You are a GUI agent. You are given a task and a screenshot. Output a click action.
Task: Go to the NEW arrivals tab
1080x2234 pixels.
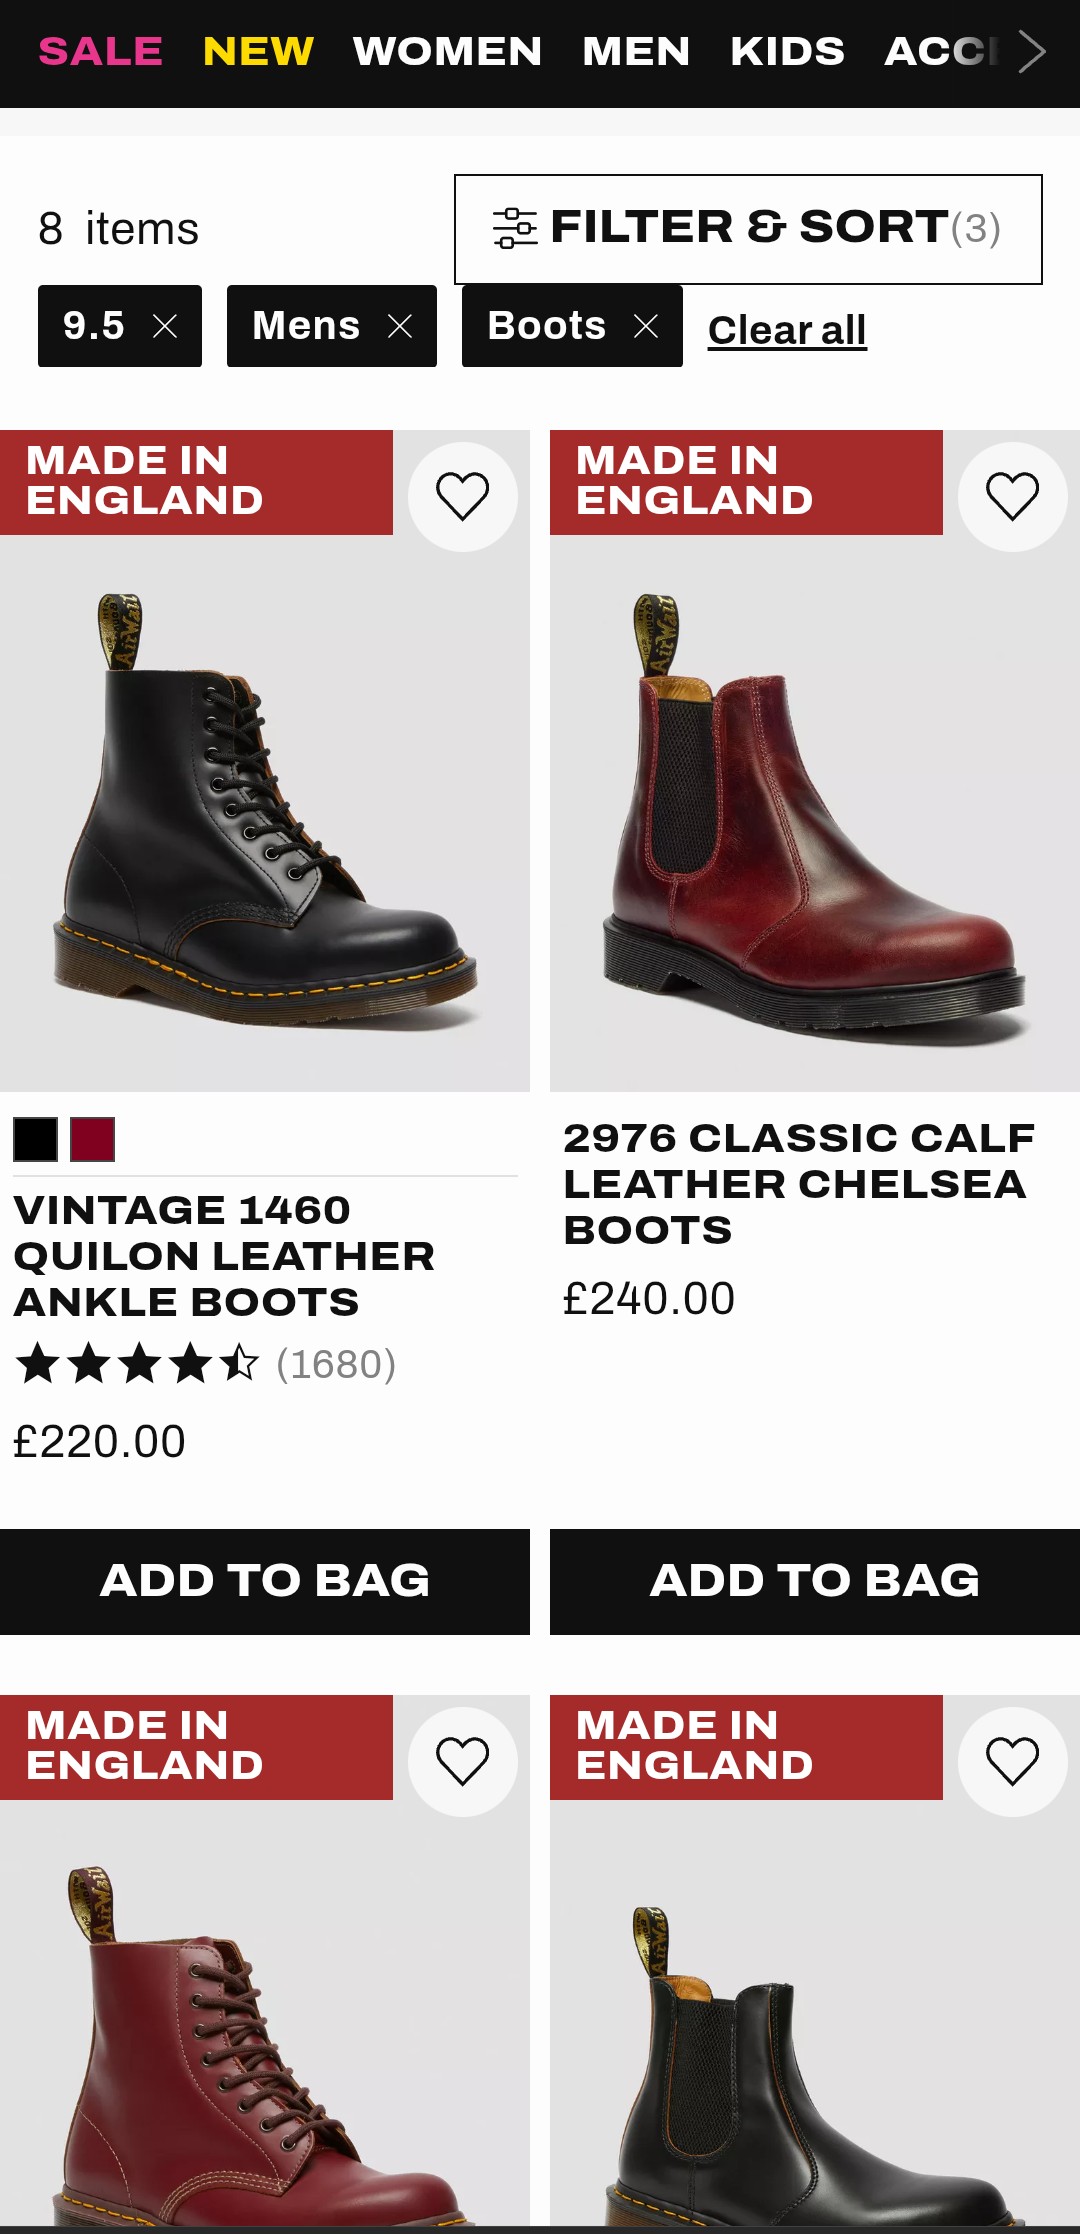pos(258,51)
